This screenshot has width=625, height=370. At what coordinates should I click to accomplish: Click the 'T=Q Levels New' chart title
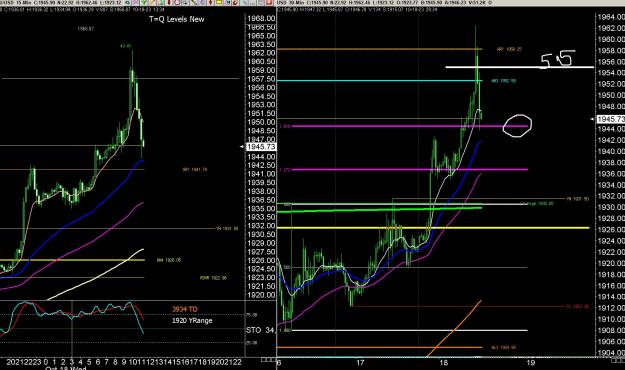point(177,19)
